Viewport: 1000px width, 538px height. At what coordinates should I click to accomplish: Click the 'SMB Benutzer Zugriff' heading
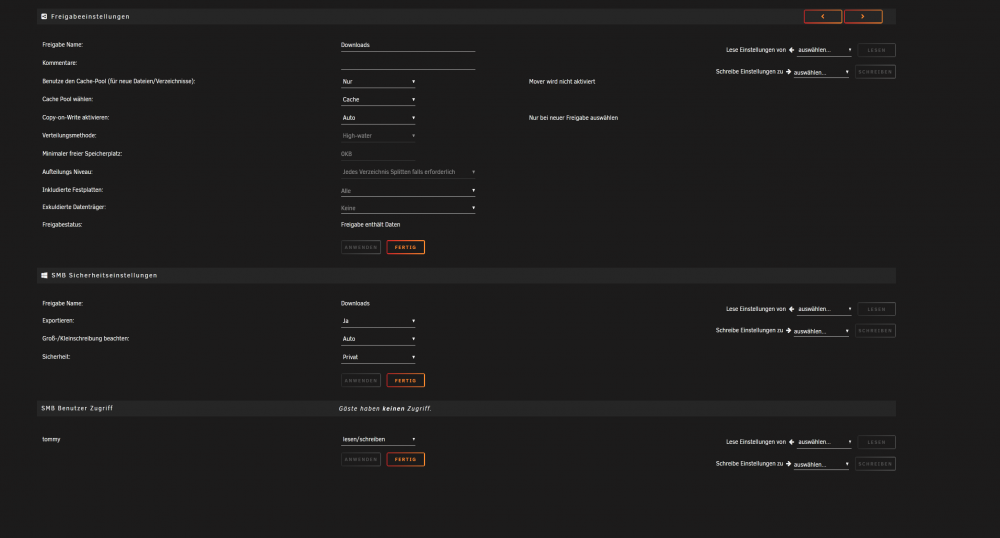coord(77,408)
